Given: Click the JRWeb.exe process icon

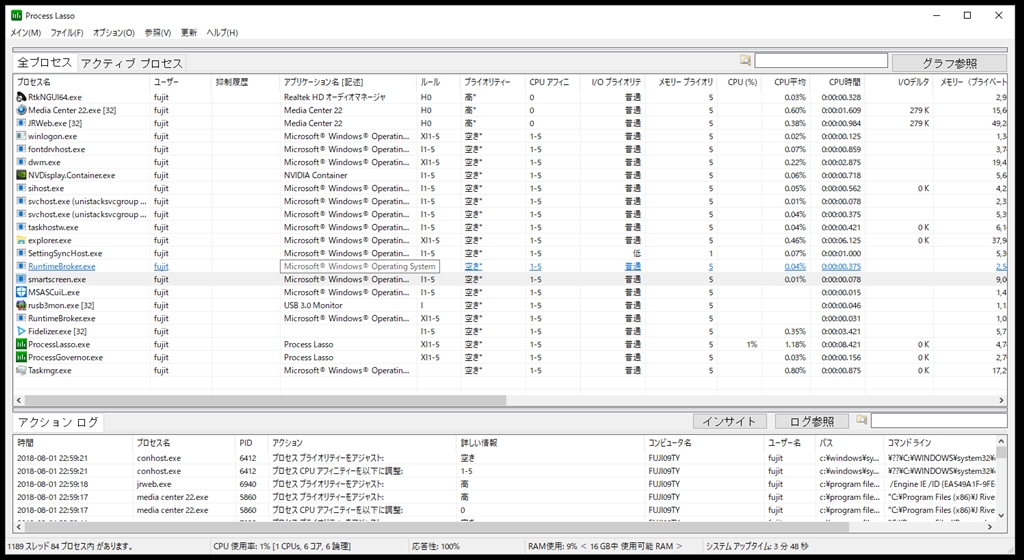Looking at the screenshot, I should tap(21, 123).
